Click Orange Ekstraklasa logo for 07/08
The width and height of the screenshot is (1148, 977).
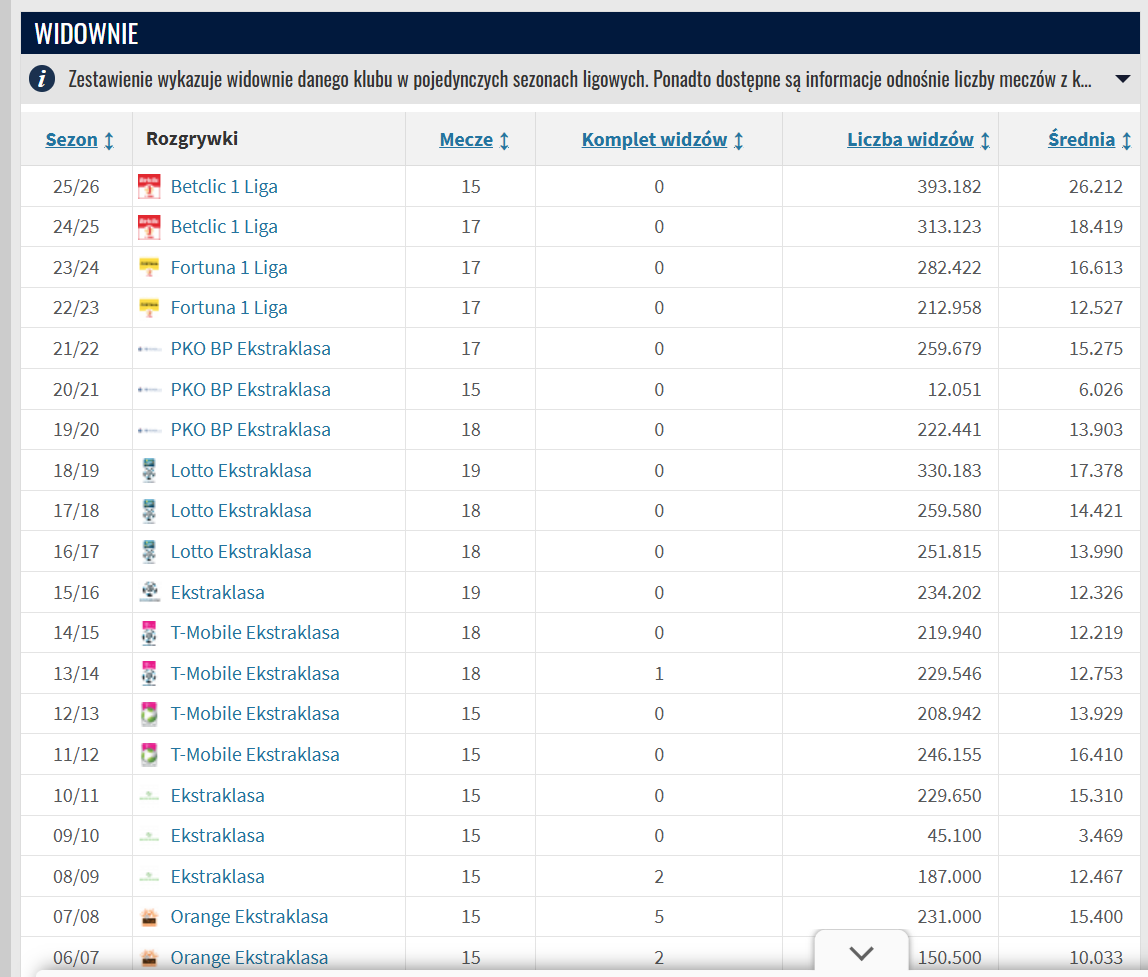(149, 917)
